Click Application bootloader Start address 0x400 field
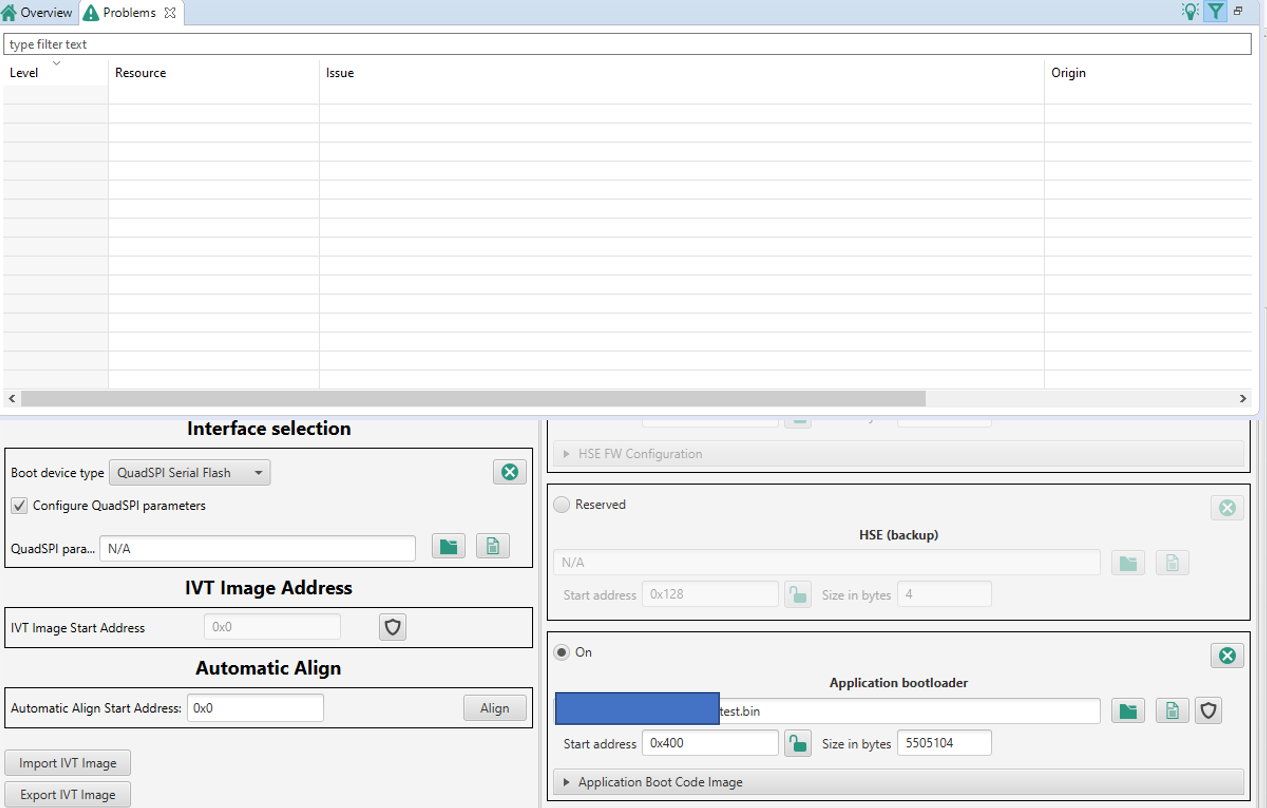 pyautogui.click(x=710, y=743)
